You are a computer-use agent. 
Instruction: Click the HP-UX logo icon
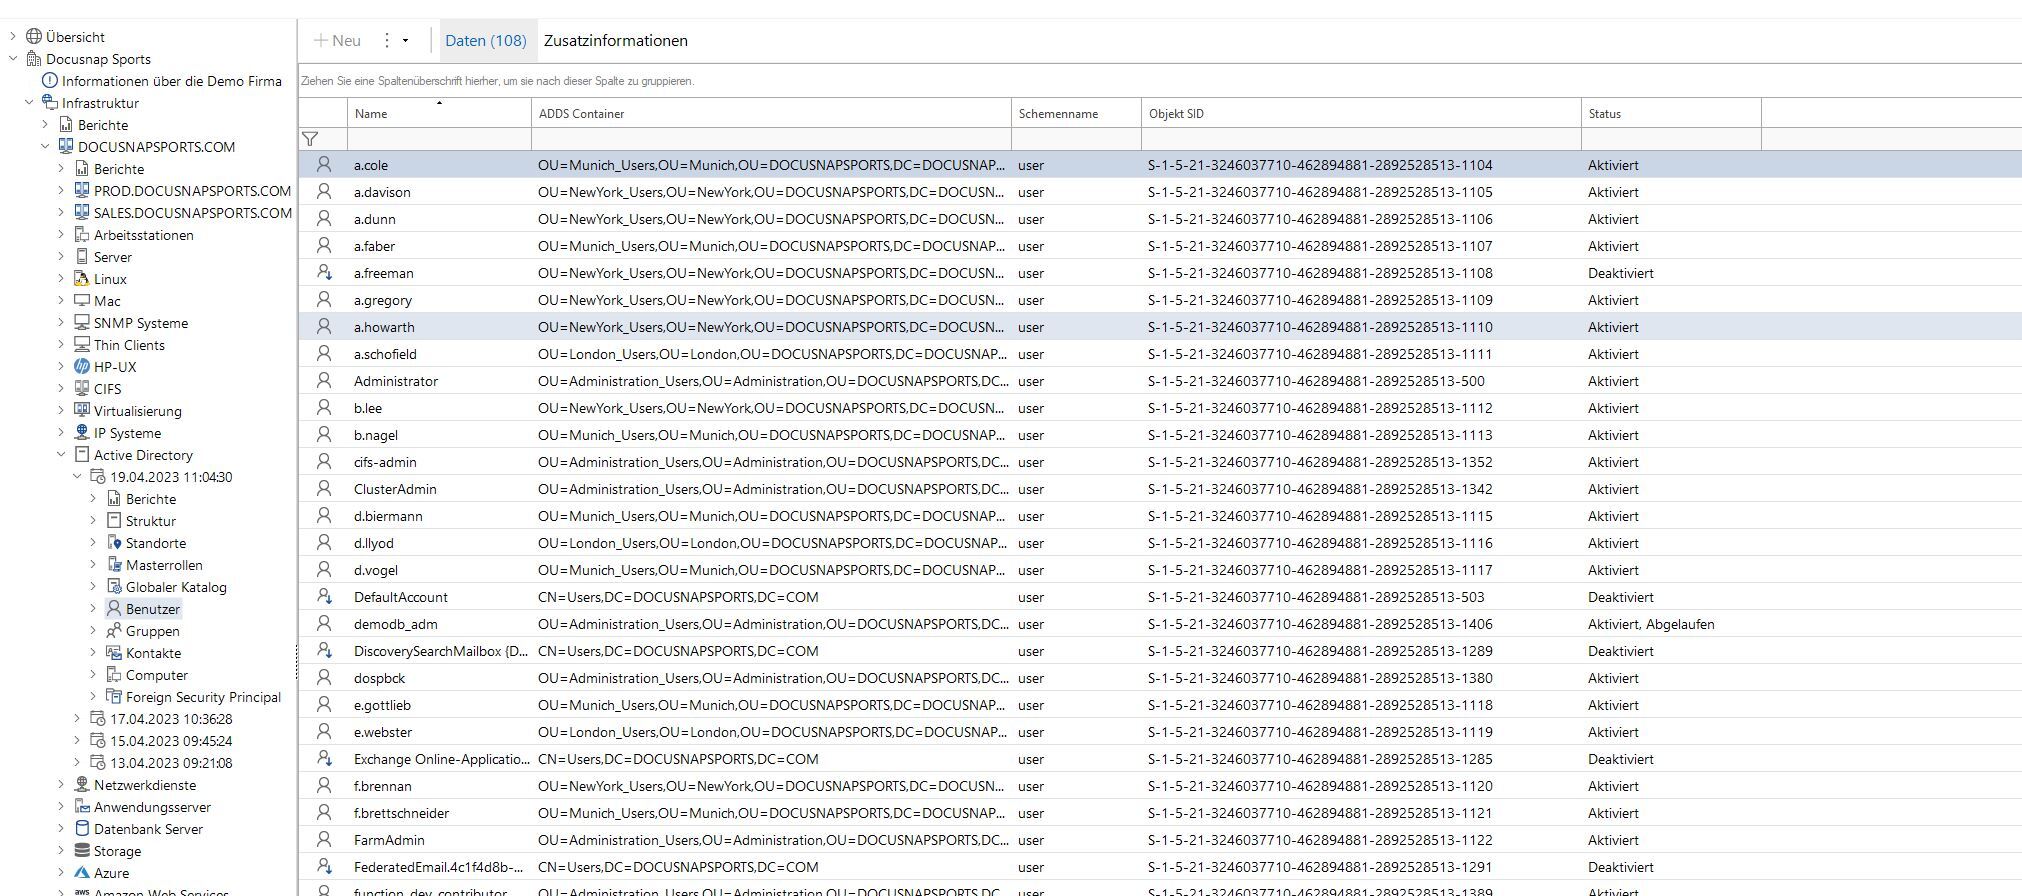click(82, 367)
